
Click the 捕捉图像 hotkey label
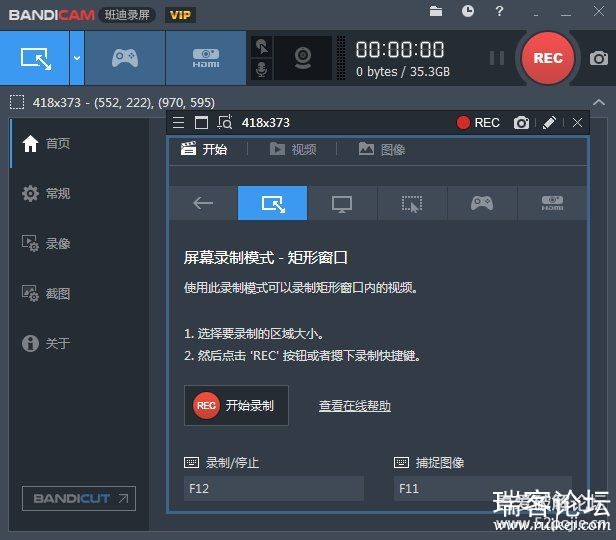point(440,463)
